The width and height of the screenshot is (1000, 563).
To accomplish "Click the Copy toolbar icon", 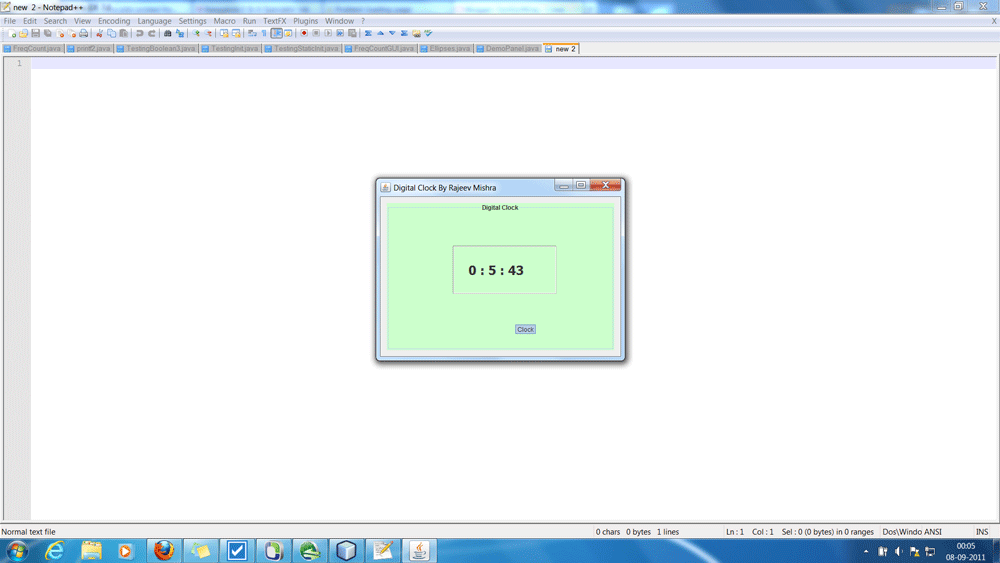I will point(112,33).
